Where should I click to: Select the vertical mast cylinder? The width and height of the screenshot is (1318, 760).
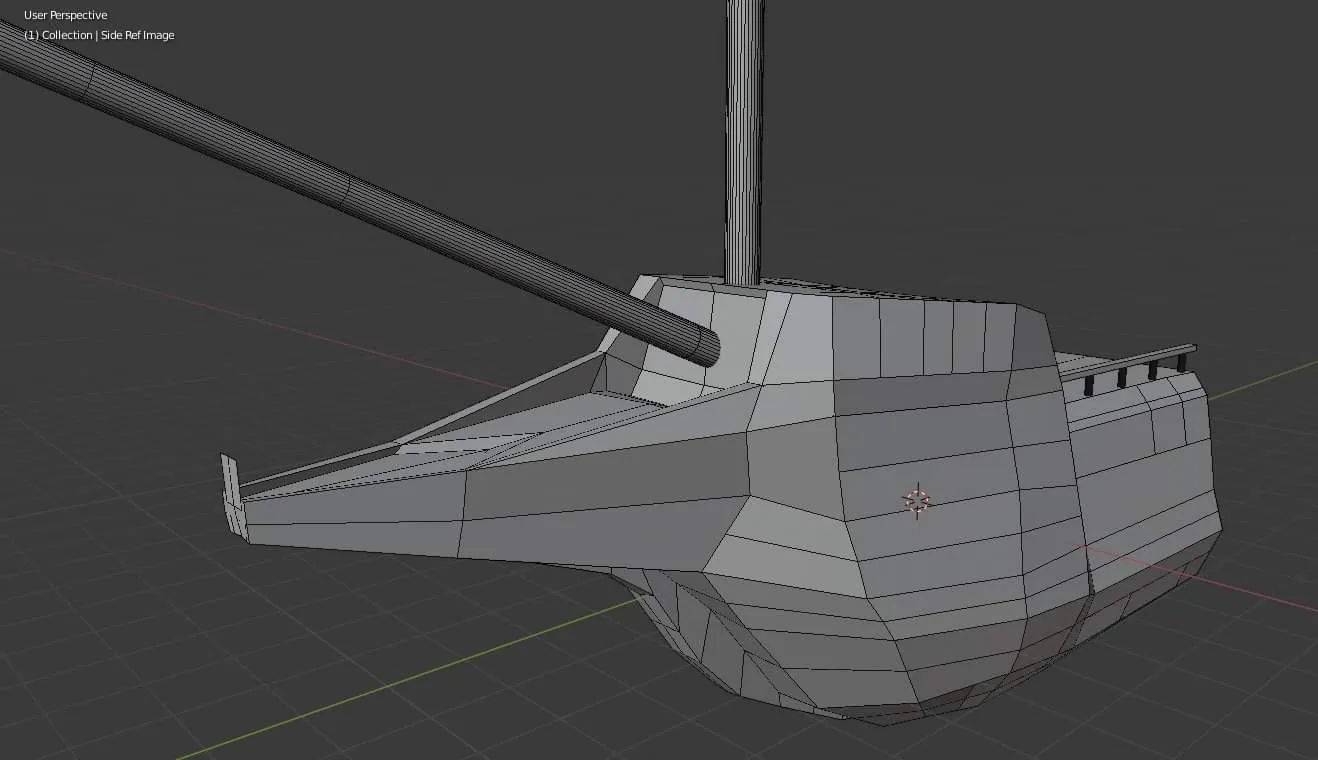(743, 142)
